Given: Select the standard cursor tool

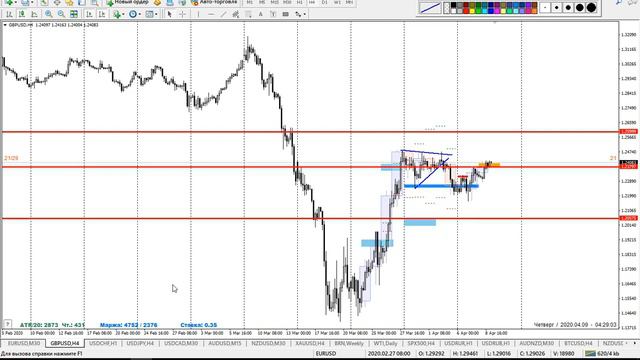Looking at the screenshot, I should pyautogui.click(x=169, y=14).
